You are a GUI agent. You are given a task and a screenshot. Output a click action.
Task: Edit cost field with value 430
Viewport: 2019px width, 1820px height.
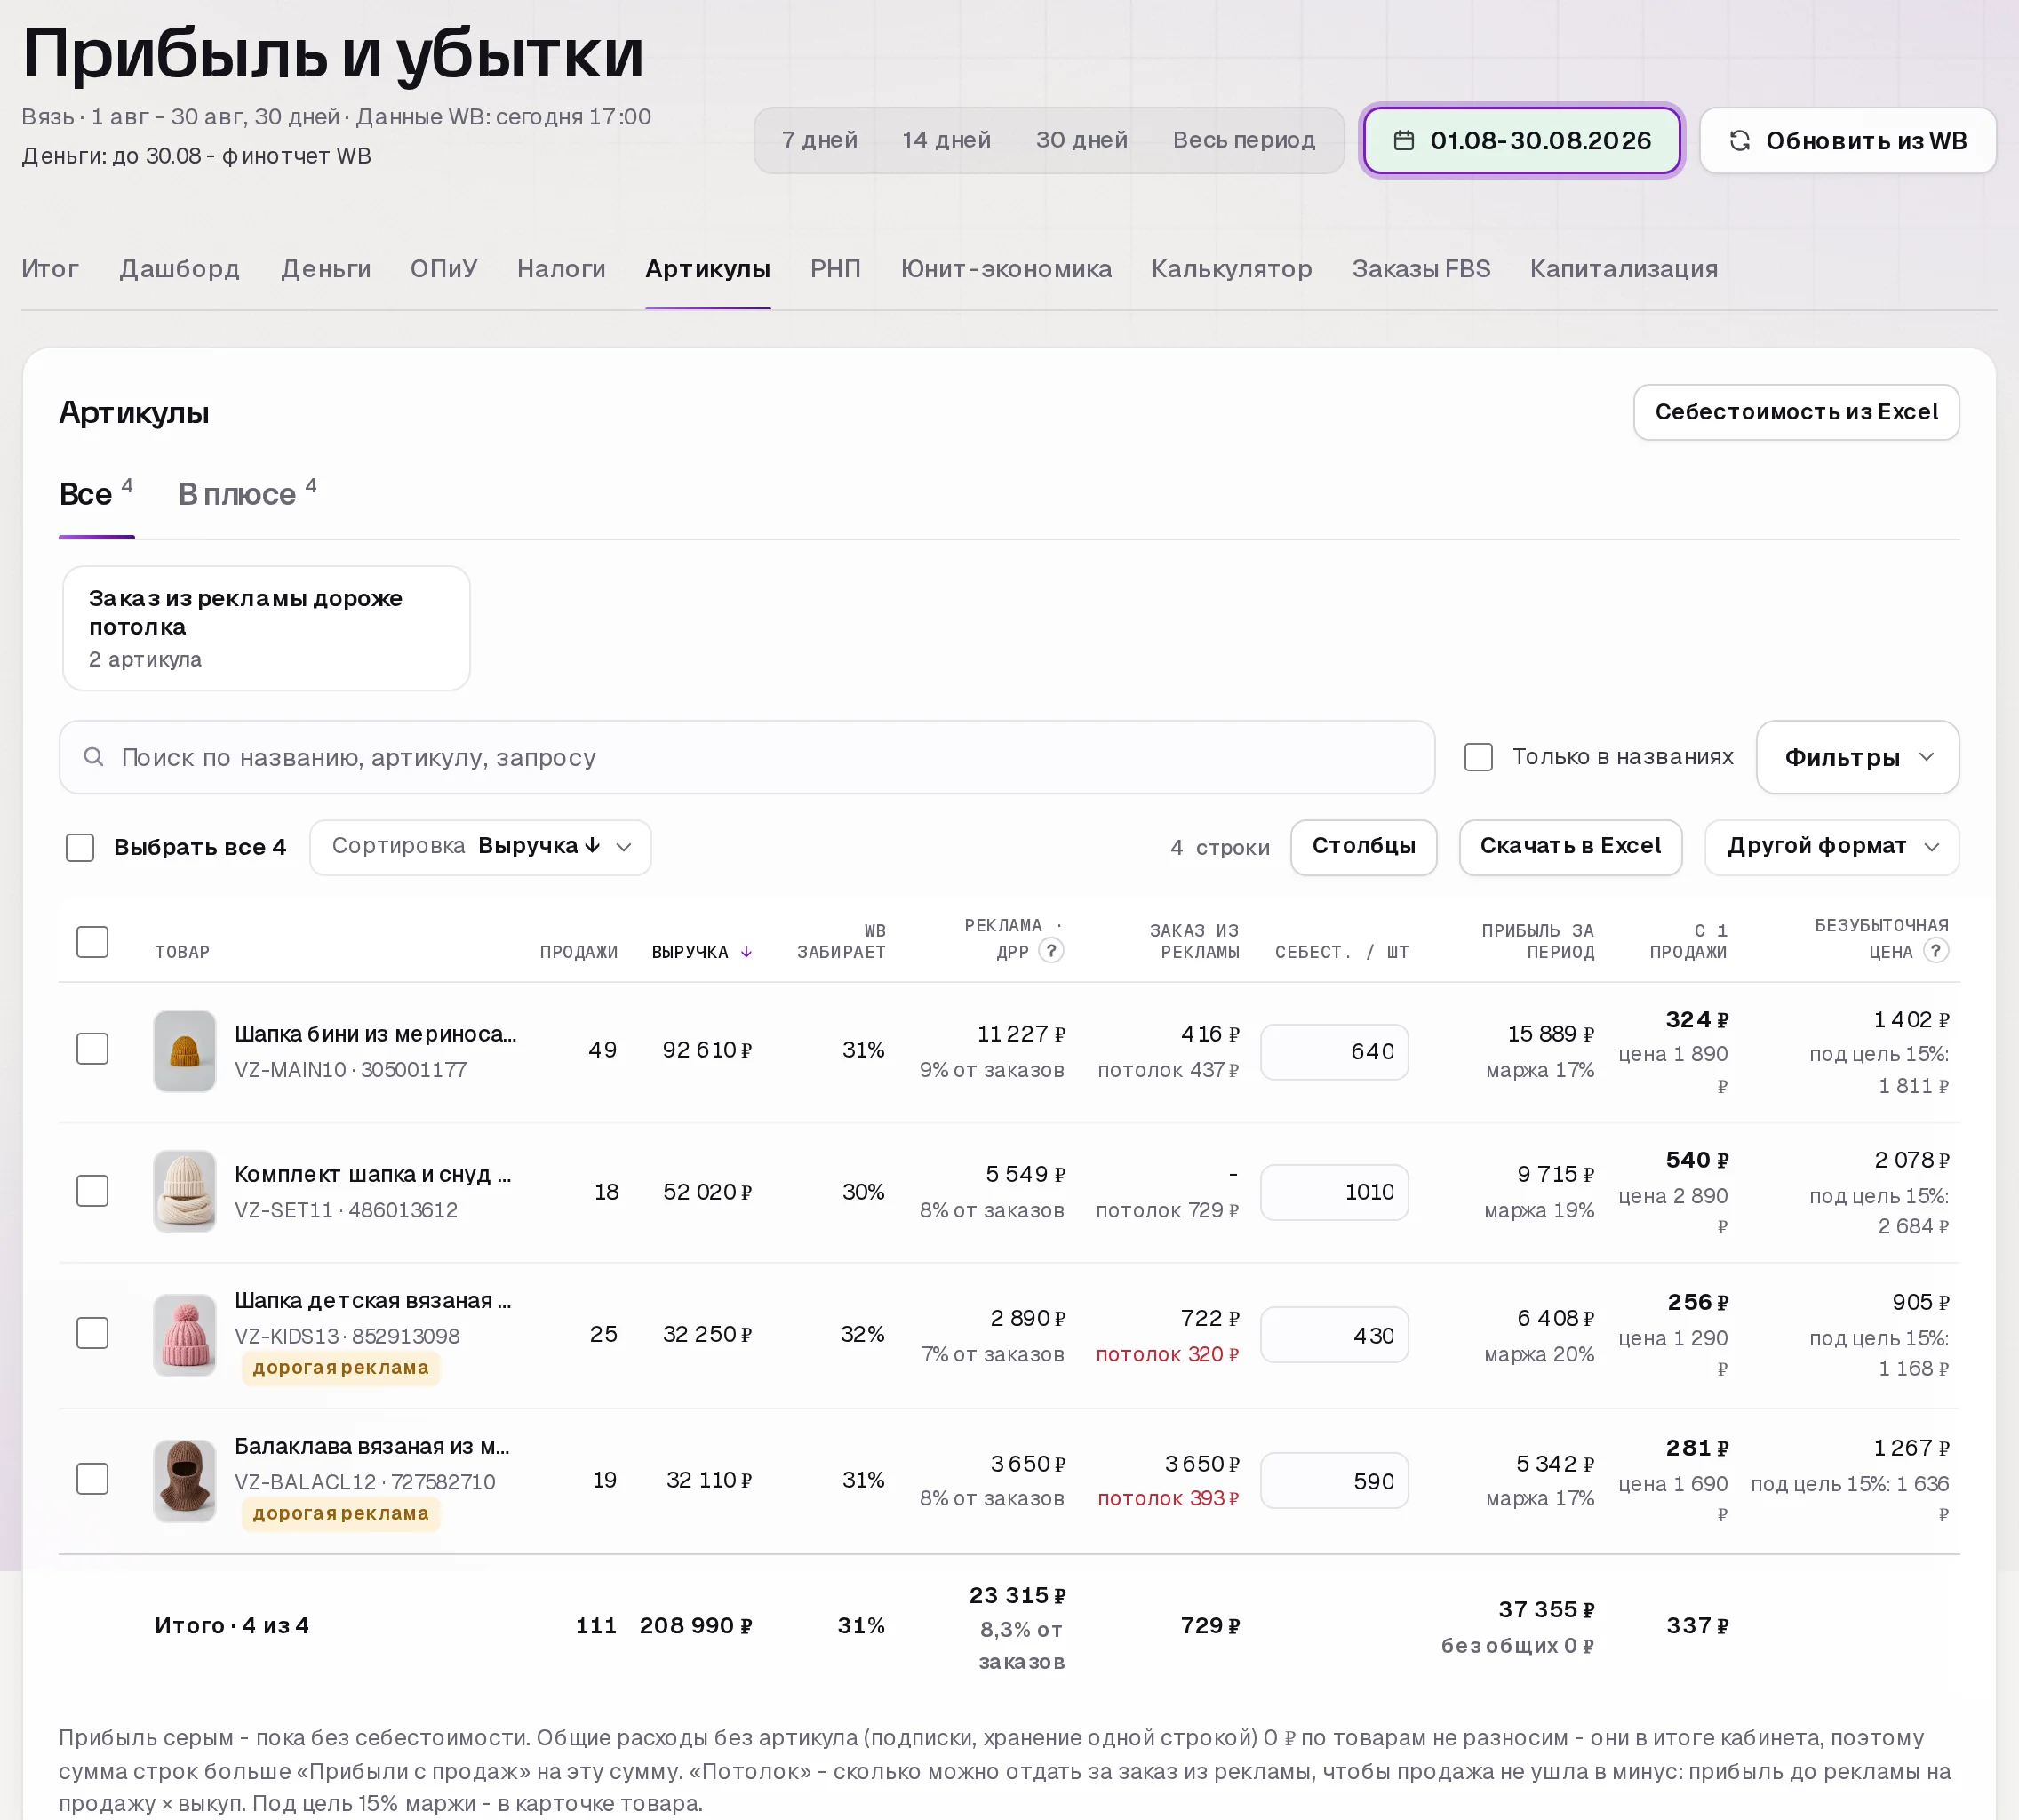pos(1334,1335)
